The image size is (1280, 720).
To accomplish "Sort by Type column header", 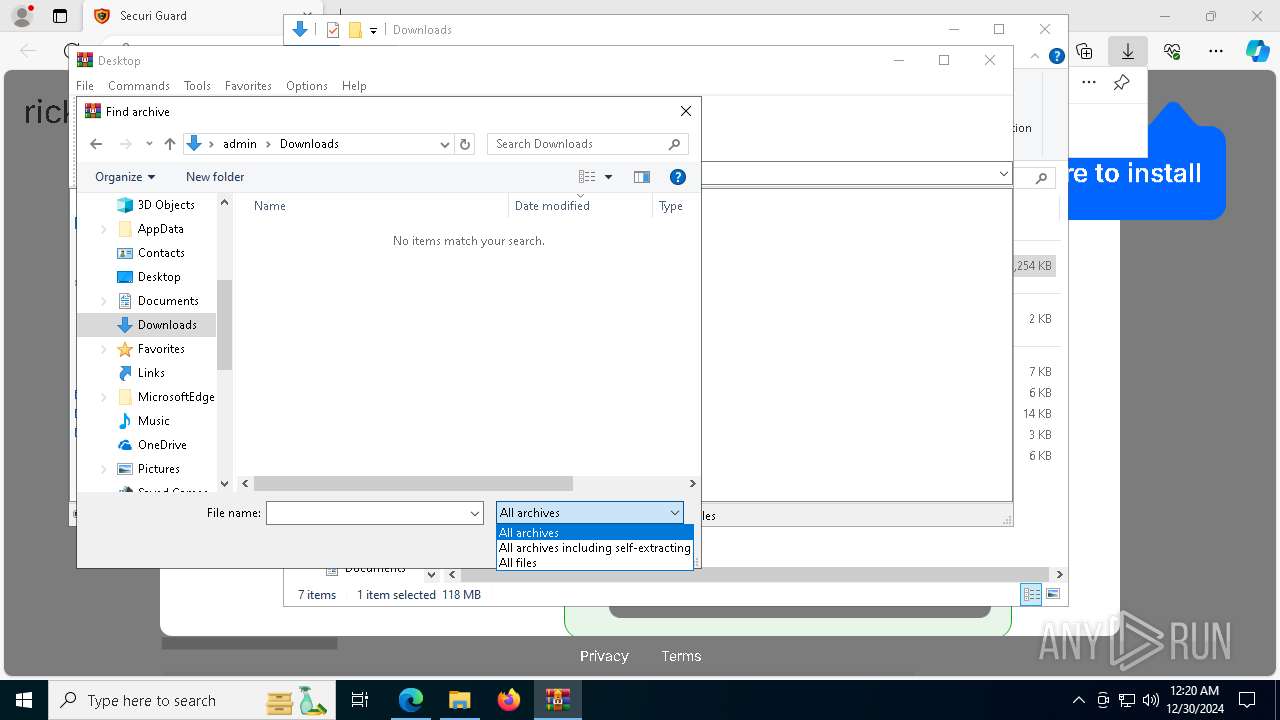I will (673, 206).
